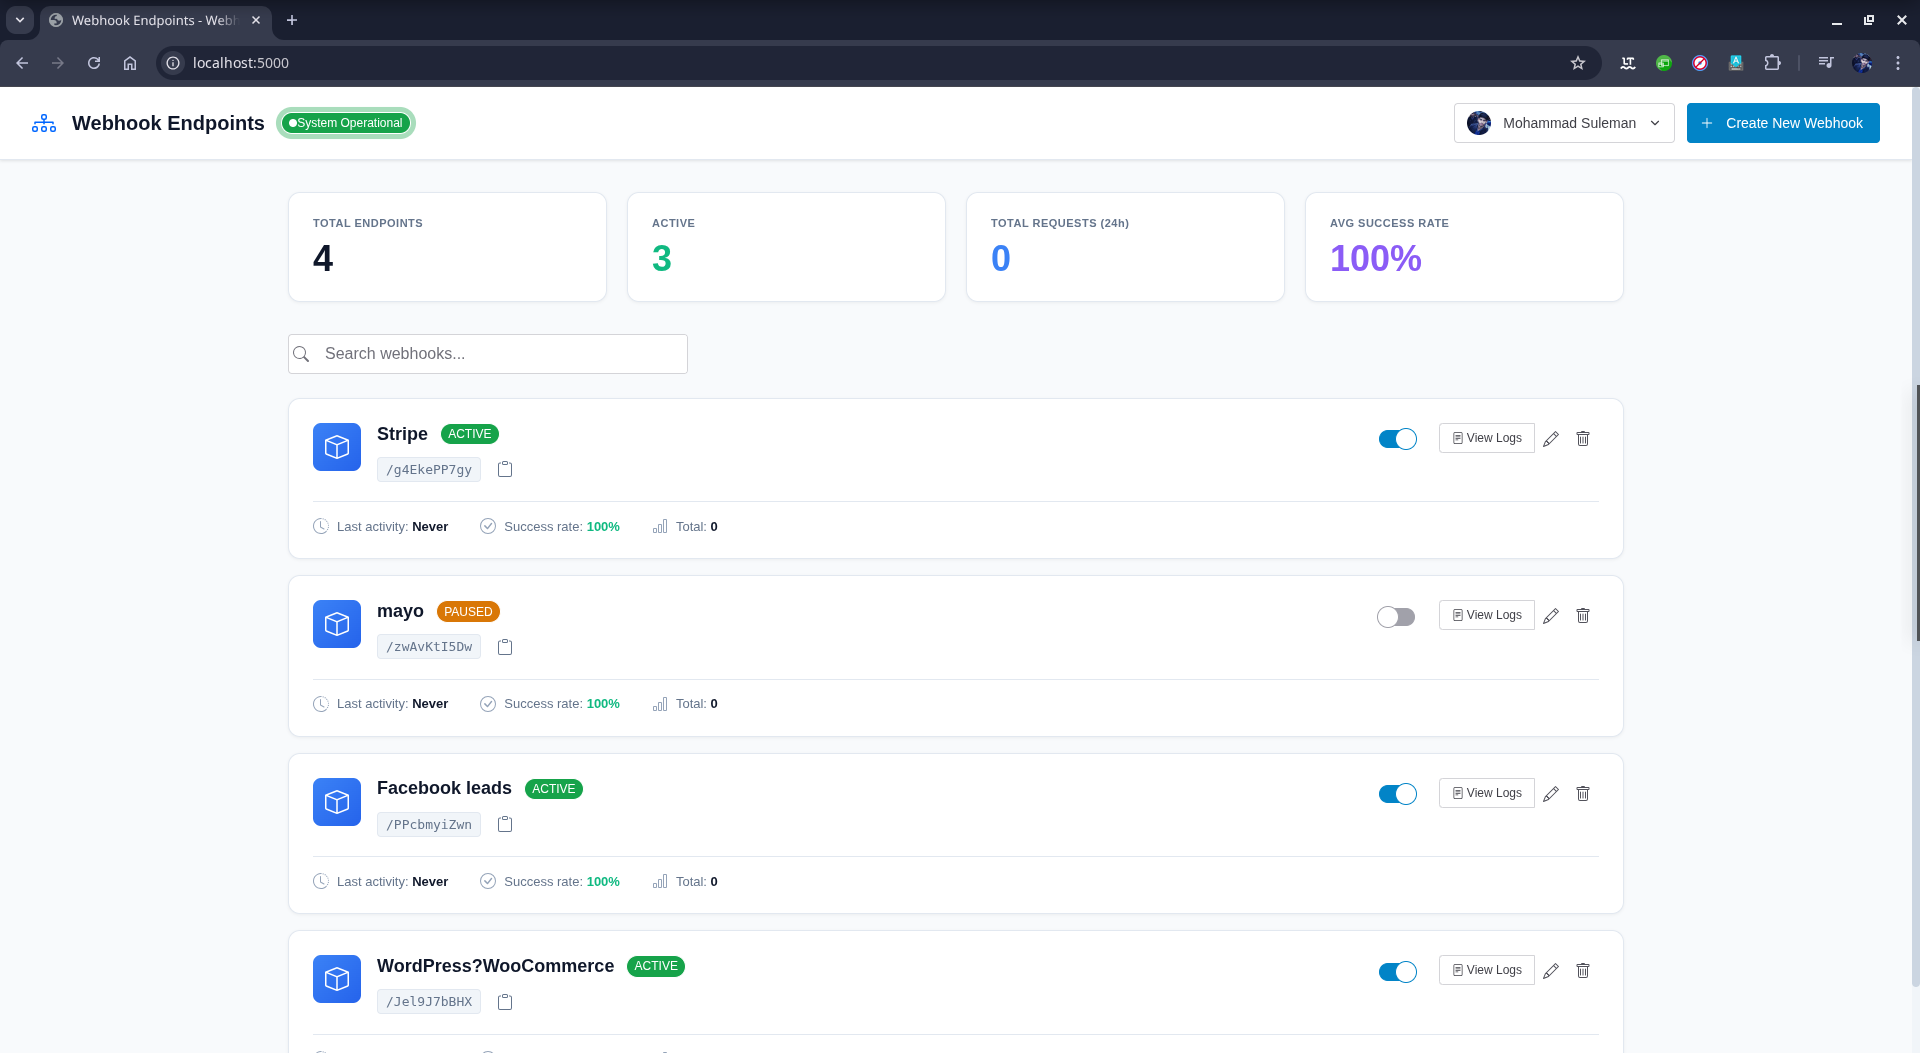Click the Stripe webhook cube icon
Viewport: 1920px width, 1053px height.
point(337,447)
